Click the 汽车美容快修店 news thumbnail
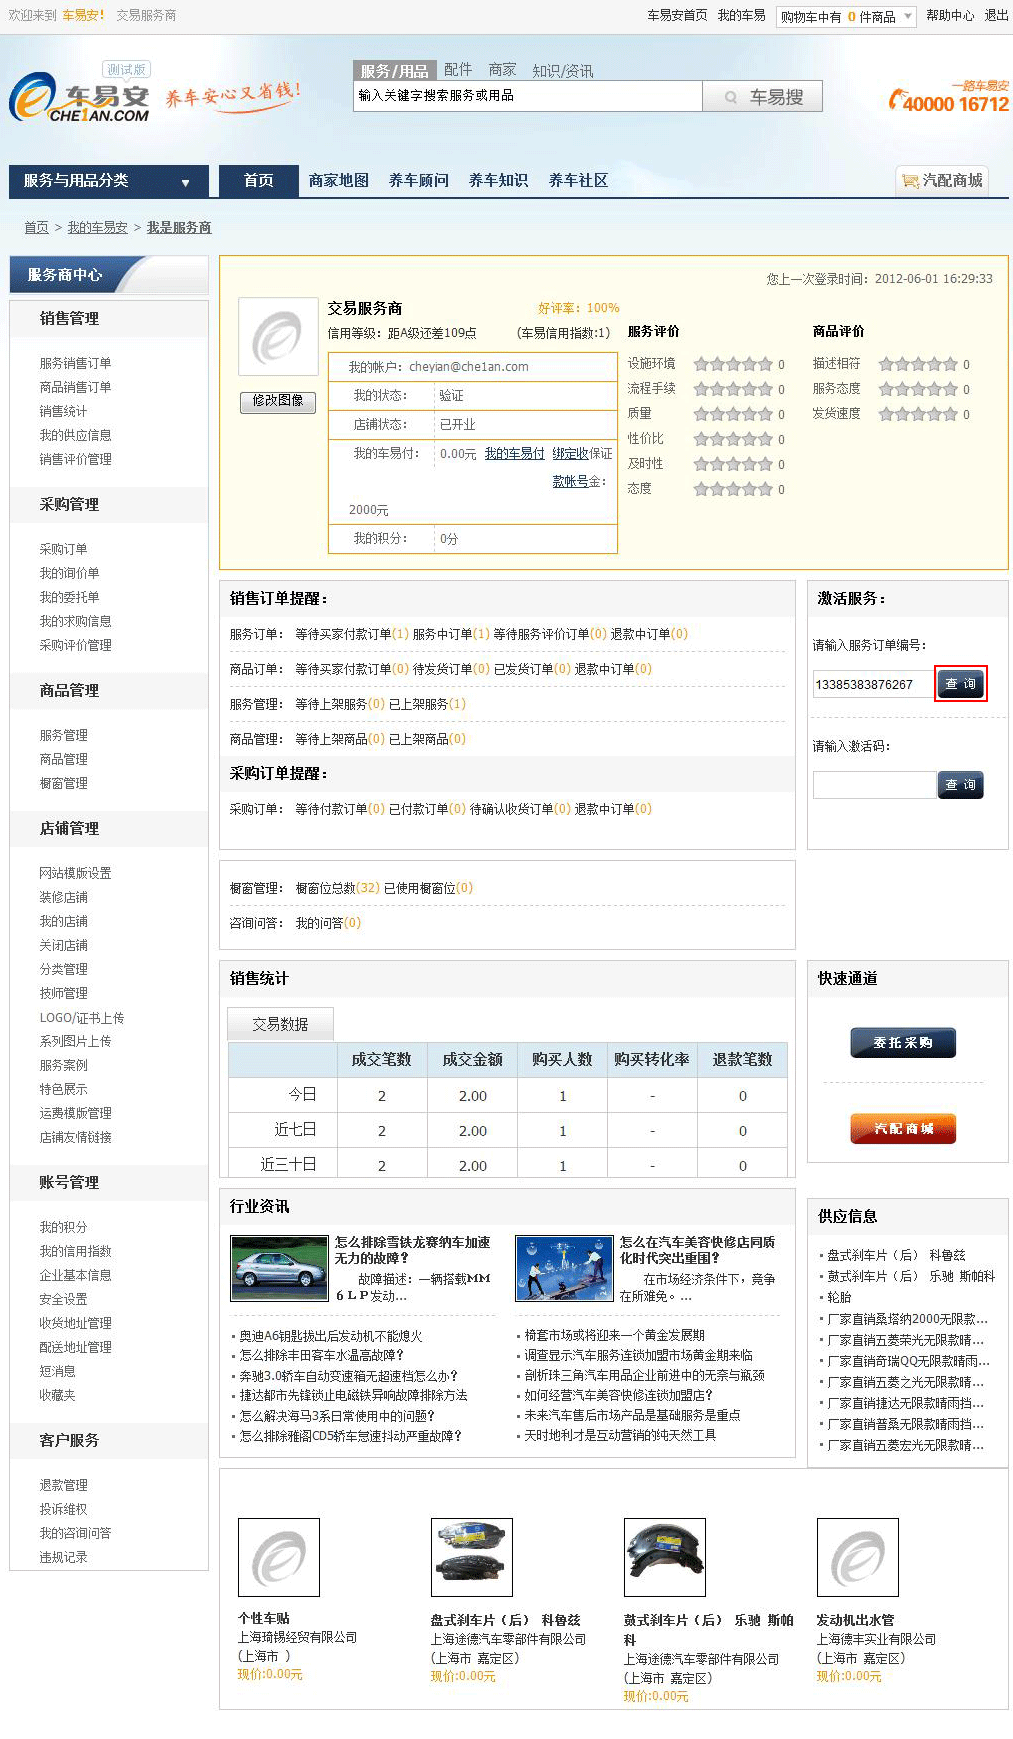The image size is (1013, 1739). [x=564, y=1267]
